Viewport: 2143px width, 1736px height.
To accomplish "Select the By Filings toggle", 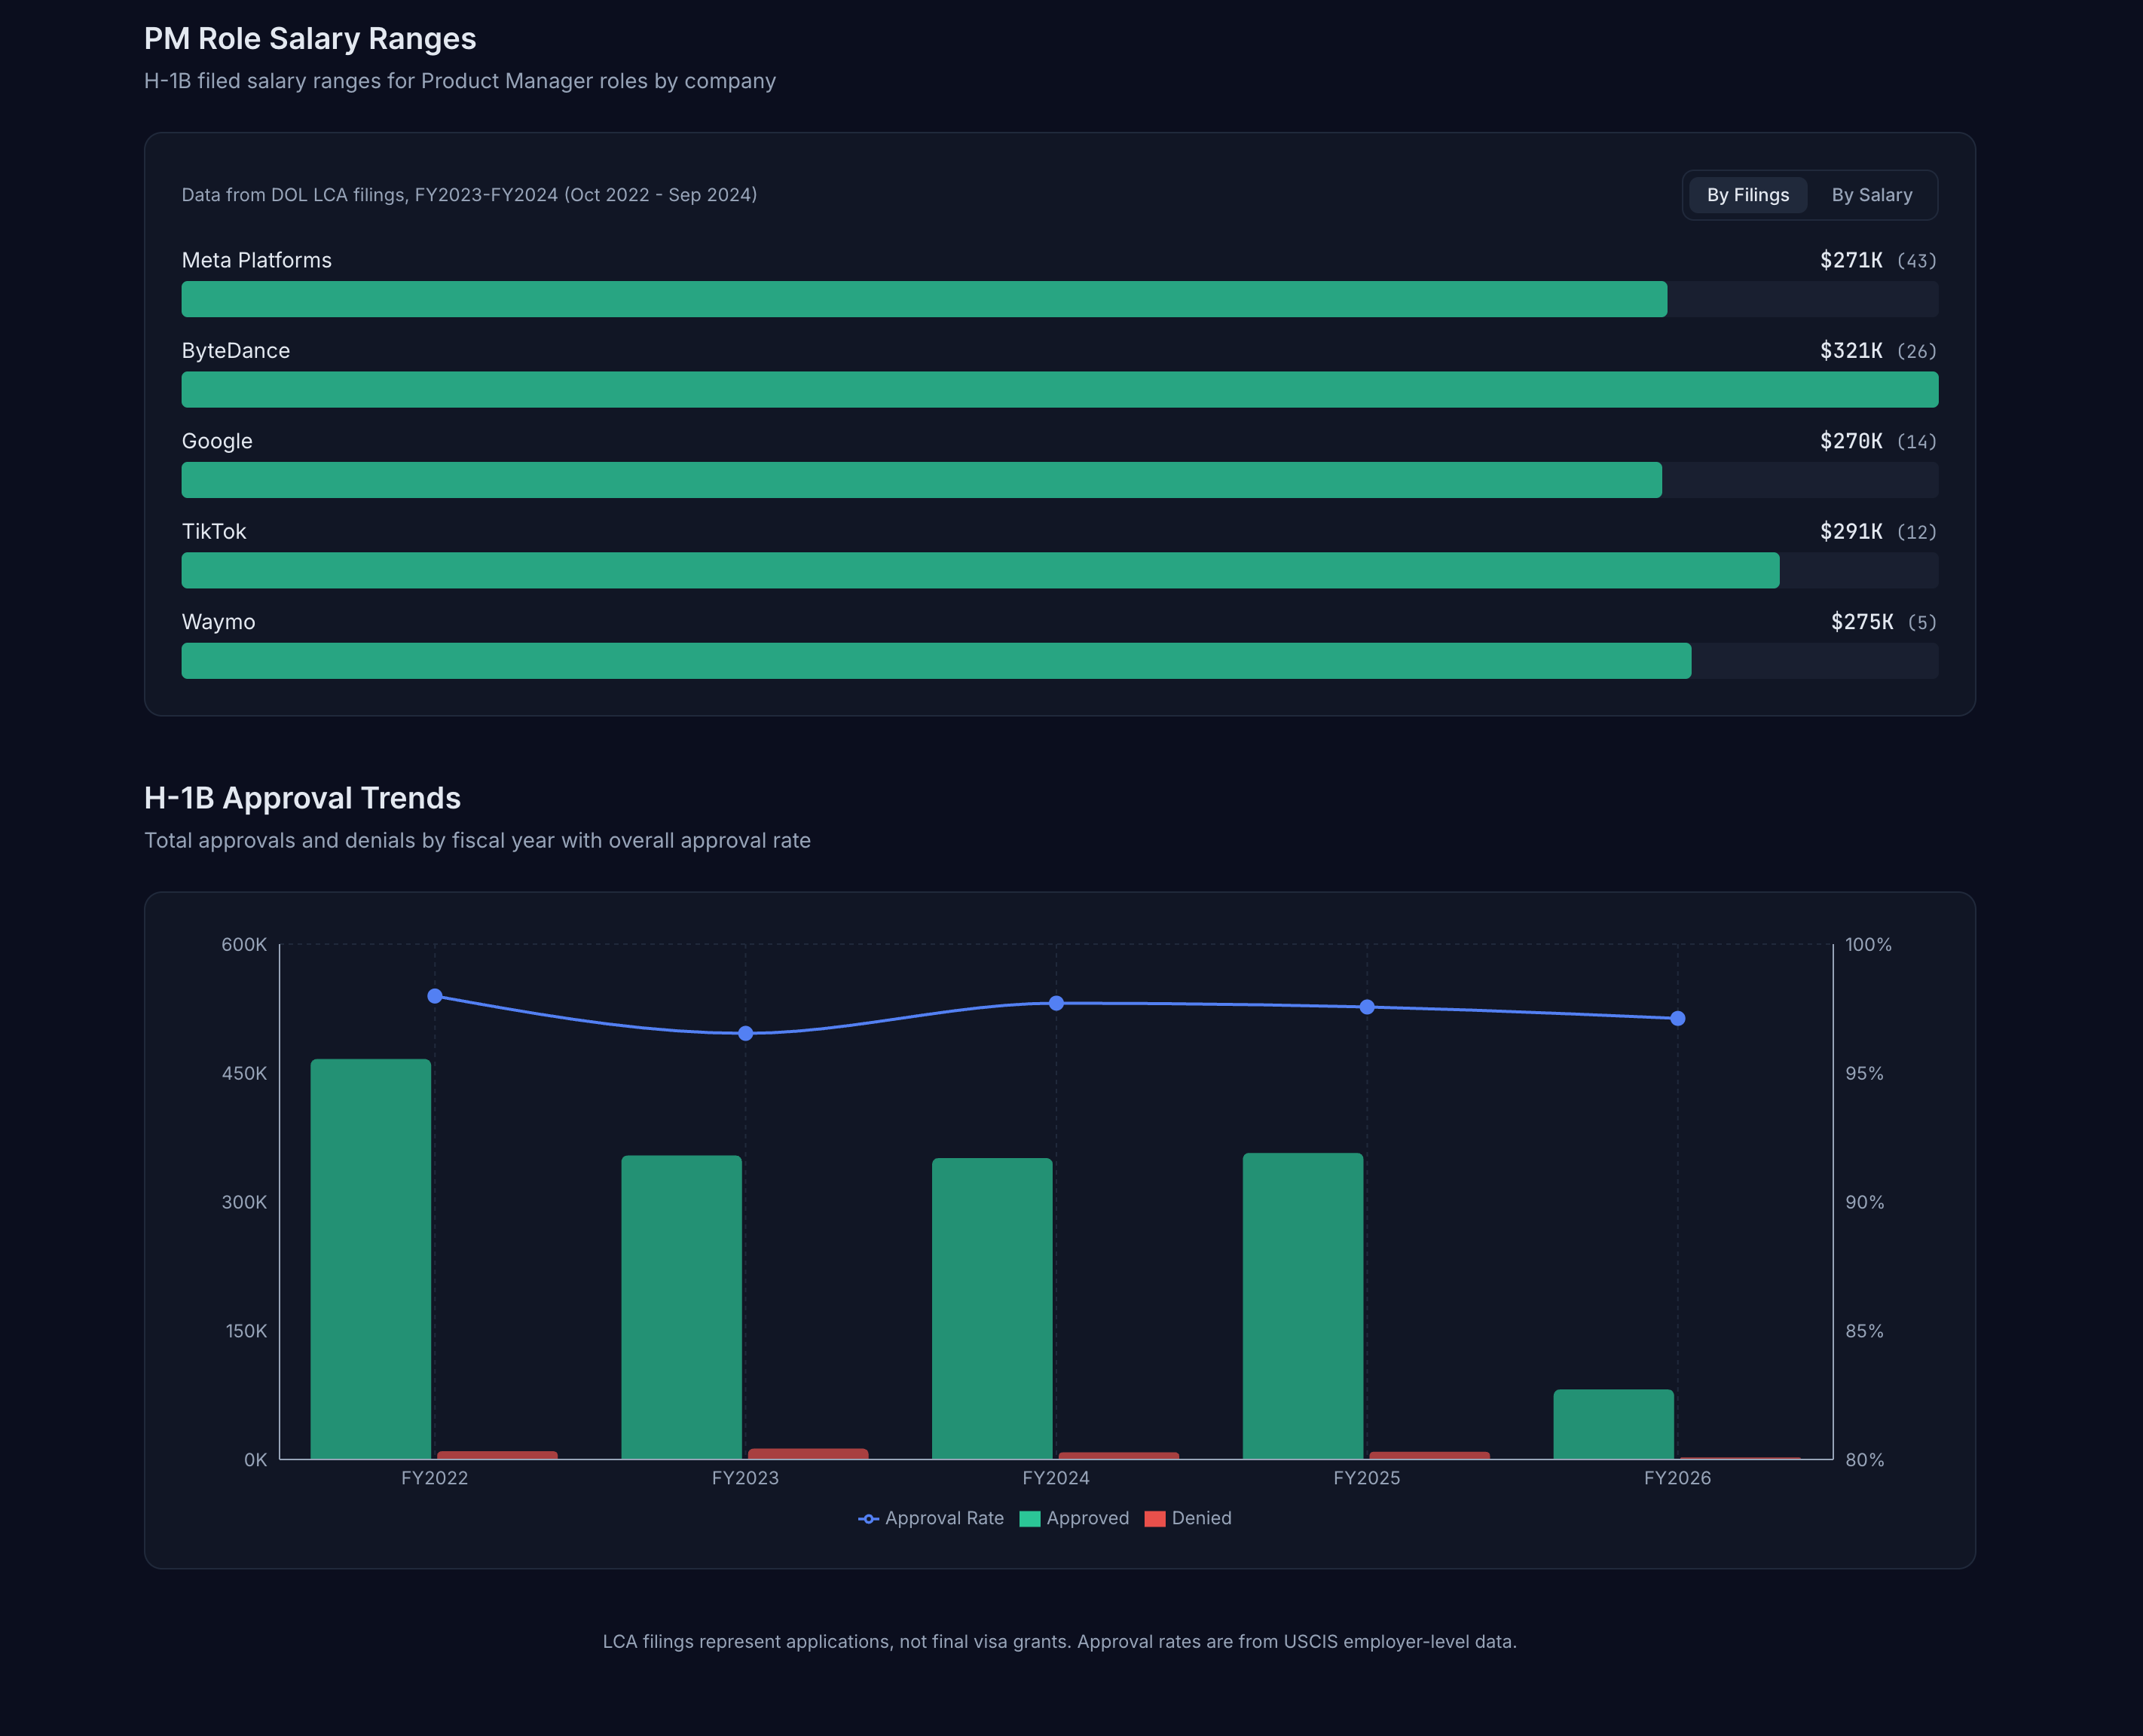I will pos(1747,195).
